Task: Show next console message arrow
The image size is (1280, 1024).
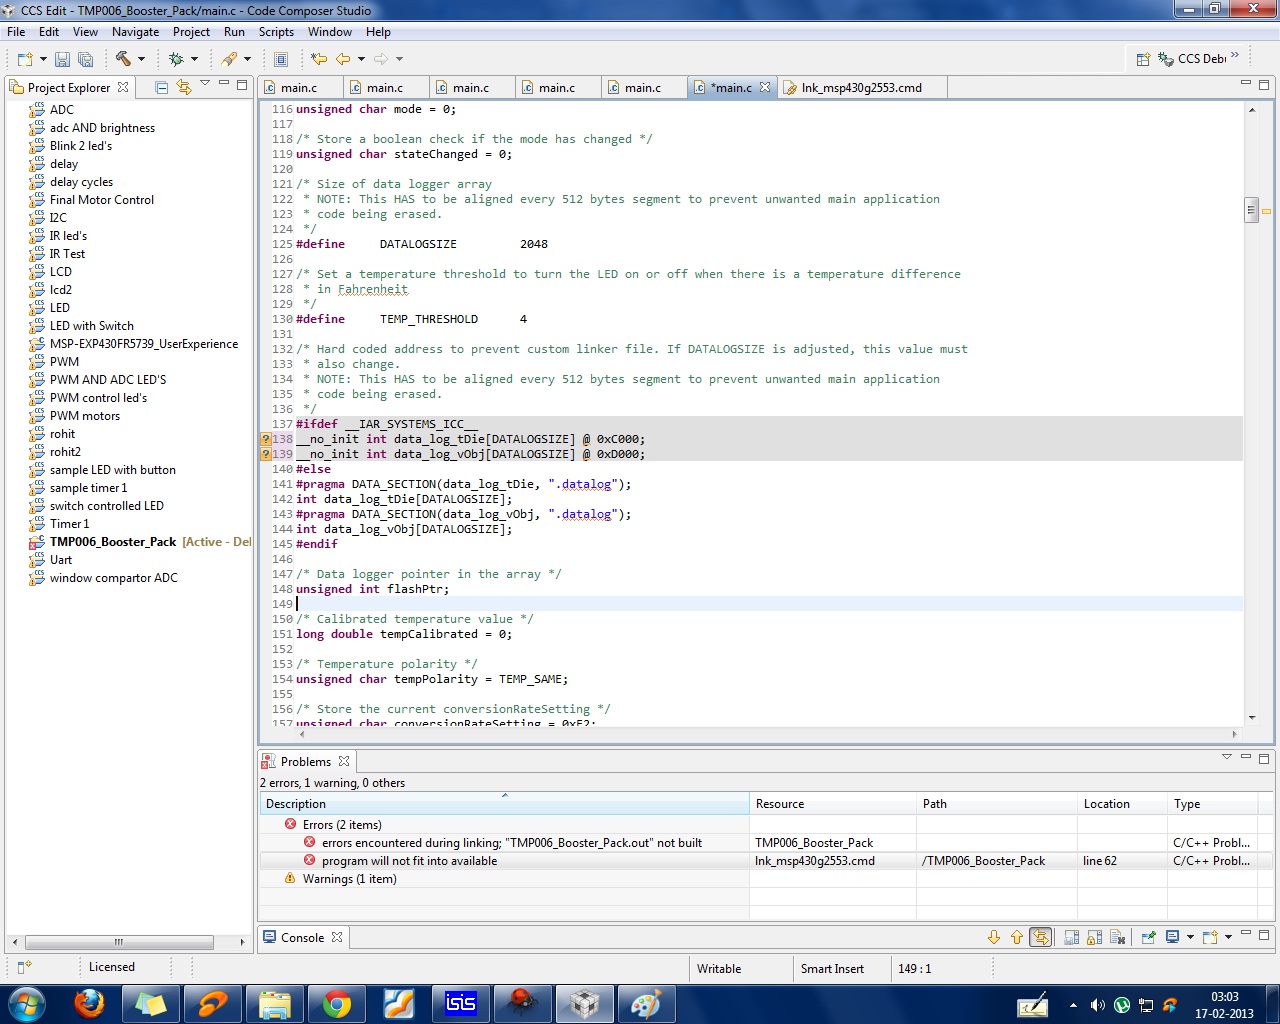Action: click(x=993, y=937)
